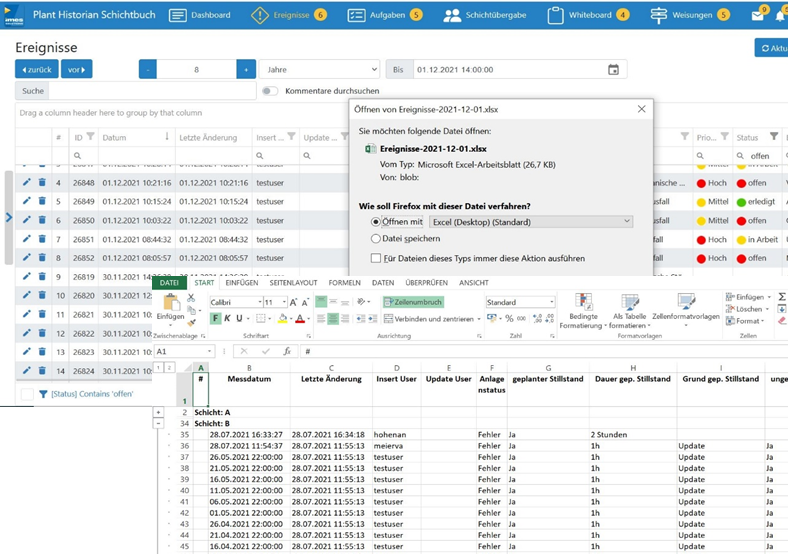
Task: Toggle checkbox beside Status Contains 'offen' filter
Action: (28, 394)
